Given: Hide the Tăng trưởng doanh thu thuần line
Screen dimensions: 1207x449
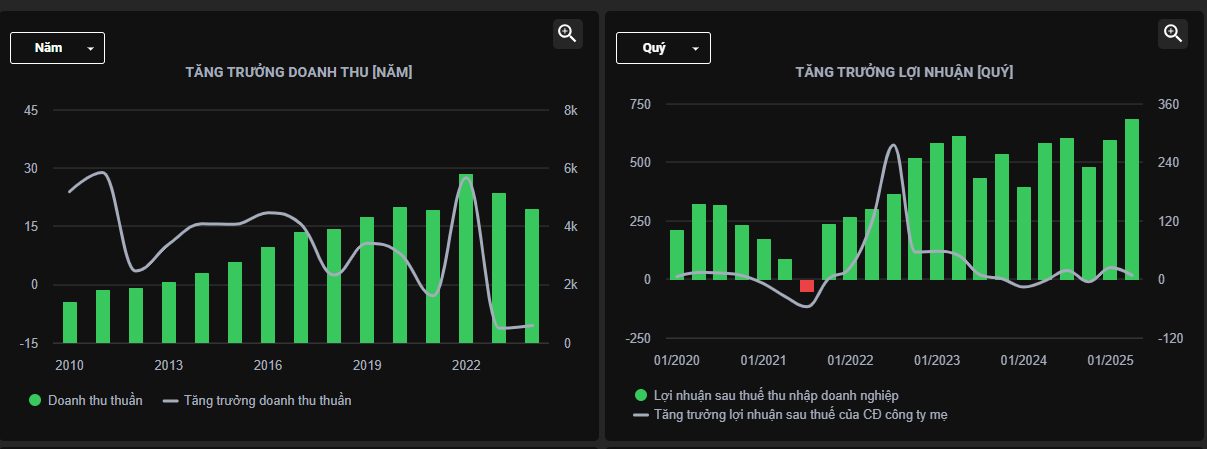Looking at the screenshot, I should click(x=257, y=400).
